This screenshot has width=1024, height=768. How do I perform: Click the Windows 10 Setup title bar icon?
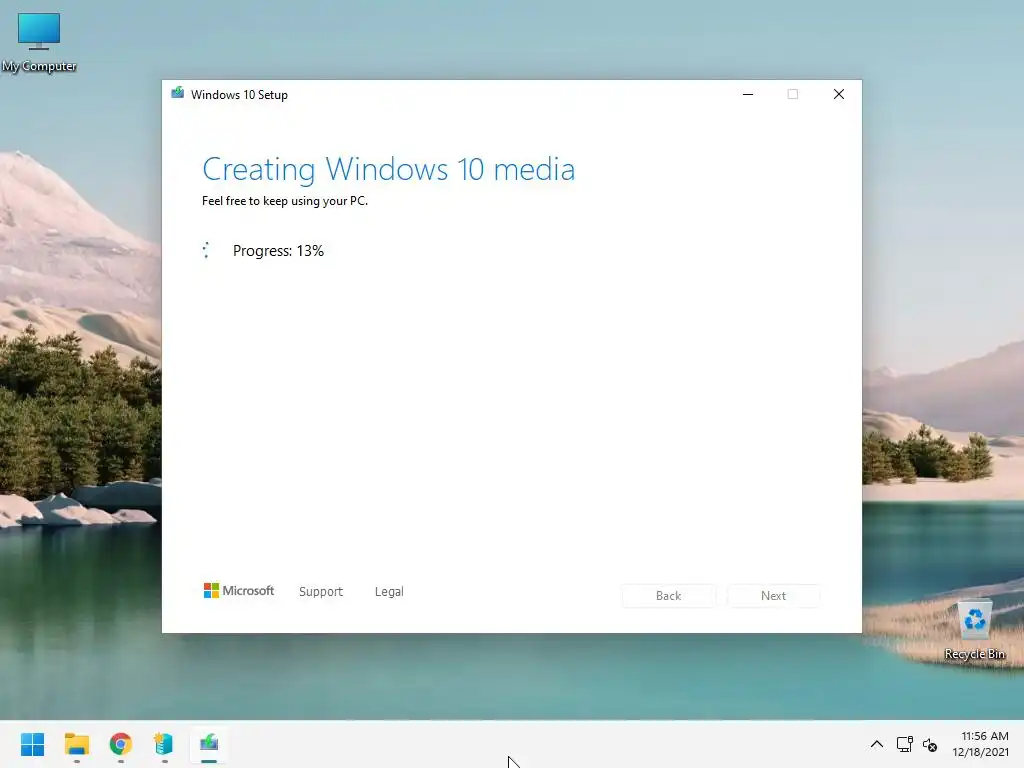[178, 93]
